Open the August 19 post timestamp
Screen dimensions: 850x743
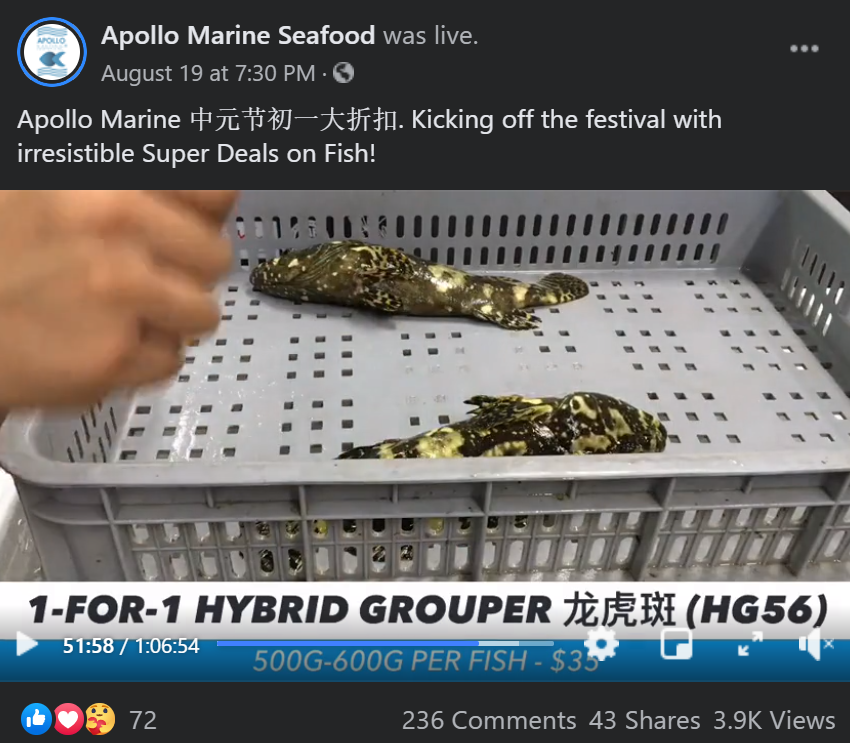[208, 73]
